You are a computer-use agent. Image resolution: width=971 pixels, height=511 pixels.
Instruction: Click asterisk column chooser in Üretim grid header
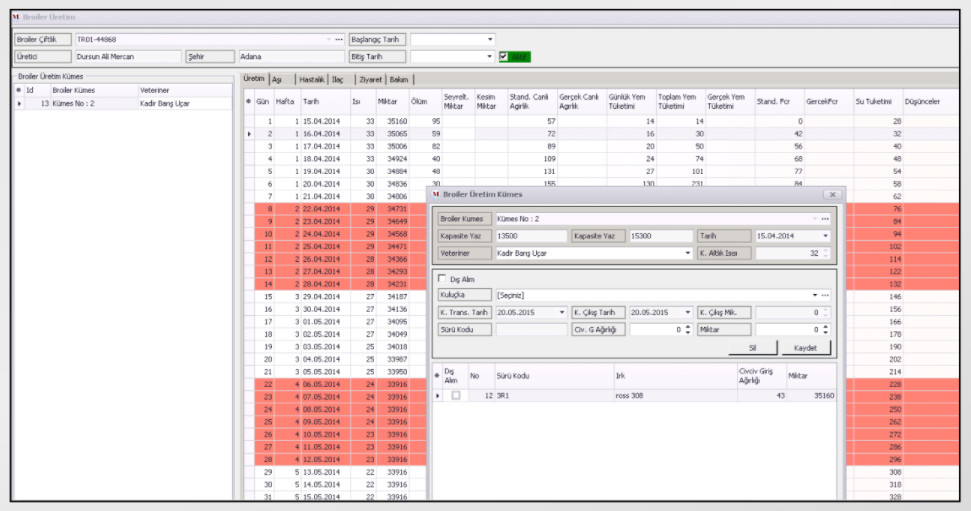pyautogui.click(x=249, y=102)
